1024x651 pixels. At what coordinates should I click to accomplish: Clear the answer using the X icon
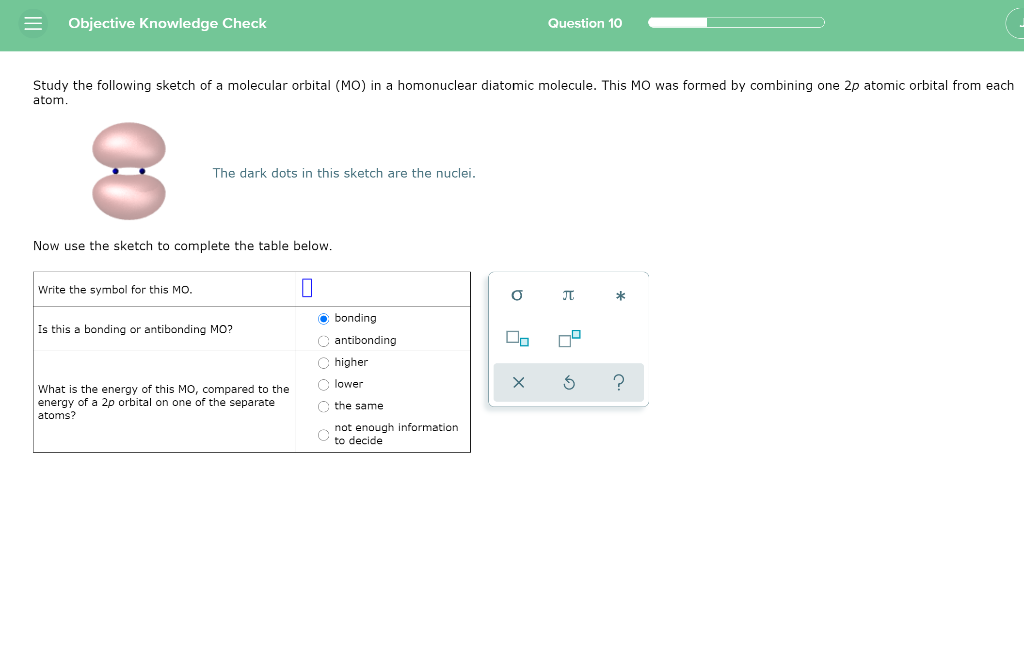pyautogui.click(x=518, y=382)
